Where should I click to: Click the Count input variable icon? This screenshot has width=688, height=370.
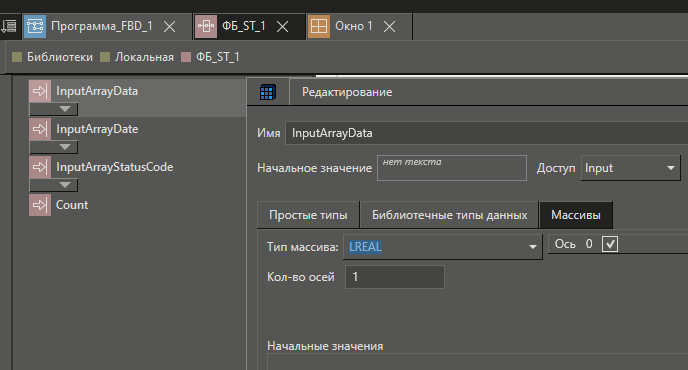tap(40, 205)
